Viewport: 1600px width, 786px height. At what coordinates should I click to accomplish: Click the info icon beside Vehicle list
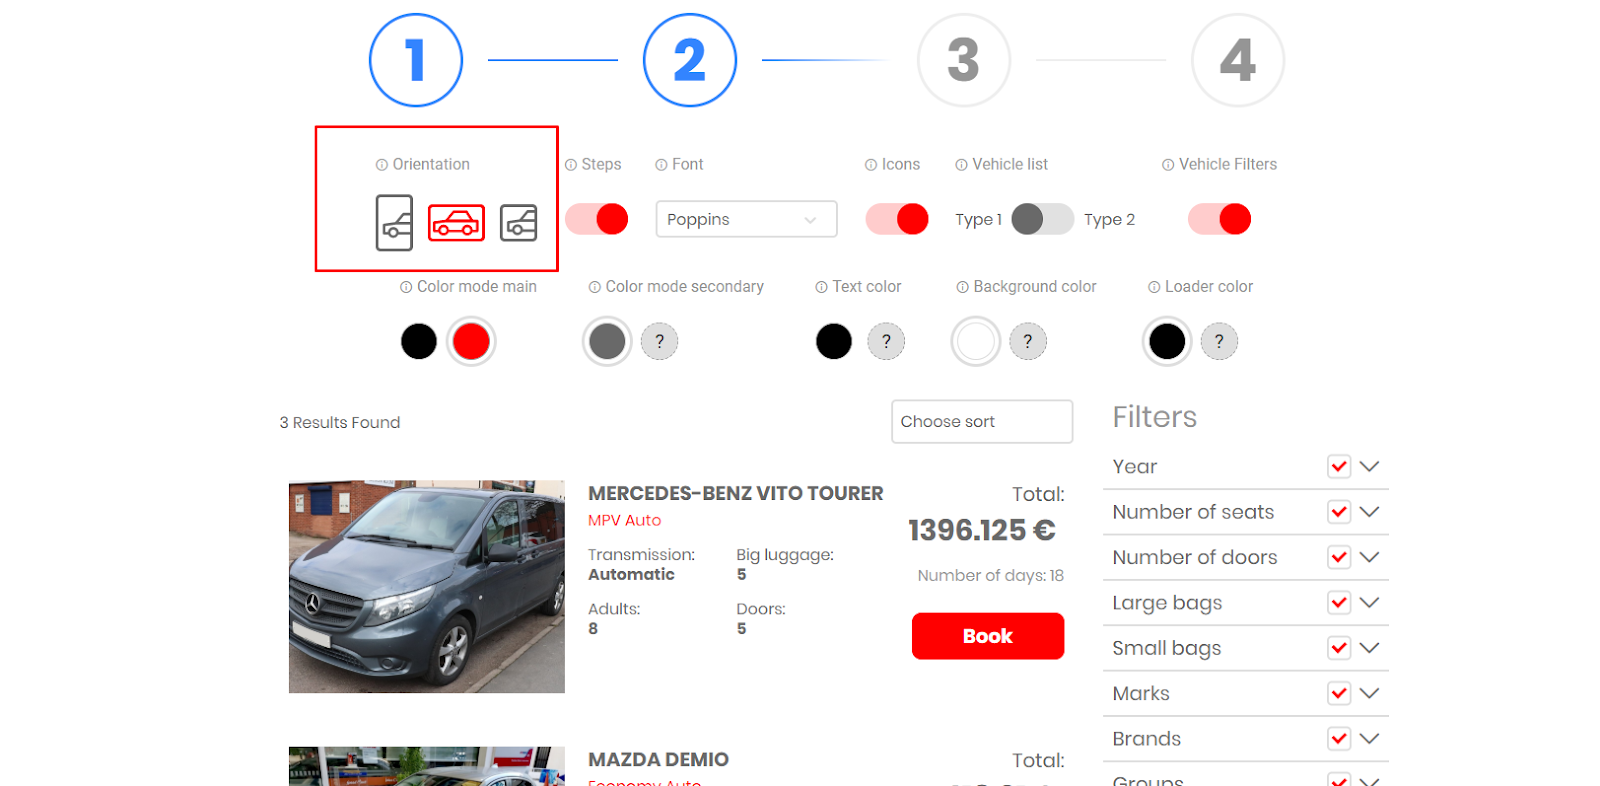pos(961,165)
